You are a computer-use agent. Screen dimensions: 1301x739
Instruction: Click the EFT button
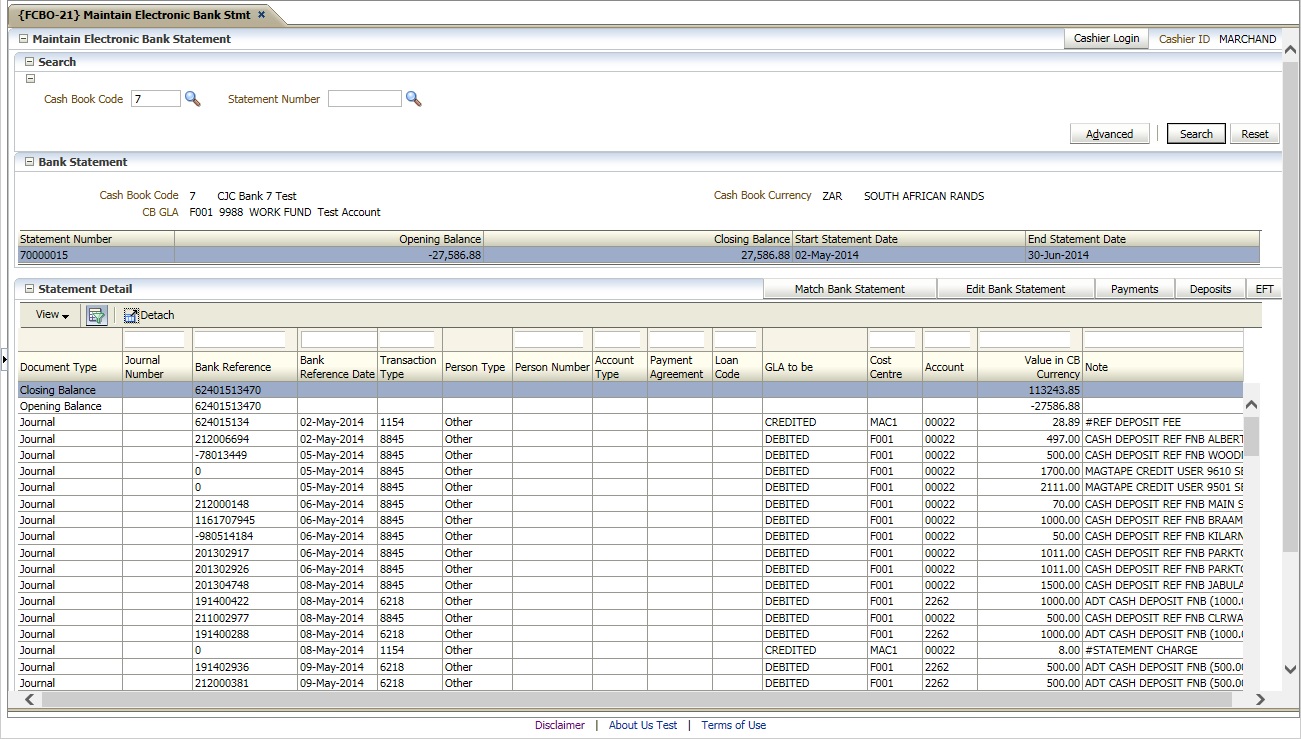coord(1264,288)
